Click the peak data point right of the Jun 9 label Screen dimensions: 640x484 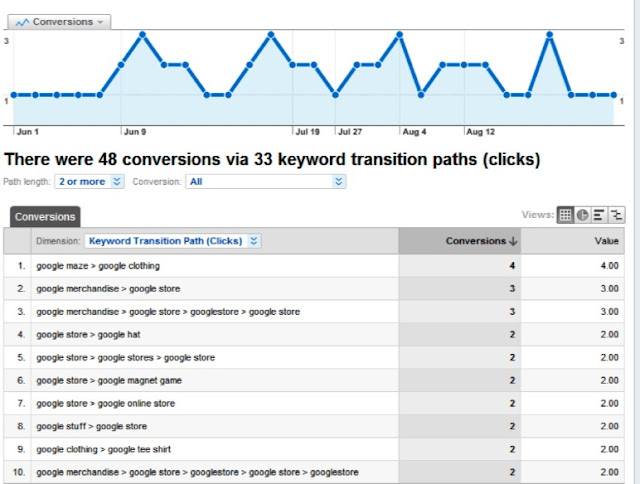[142, 35]
